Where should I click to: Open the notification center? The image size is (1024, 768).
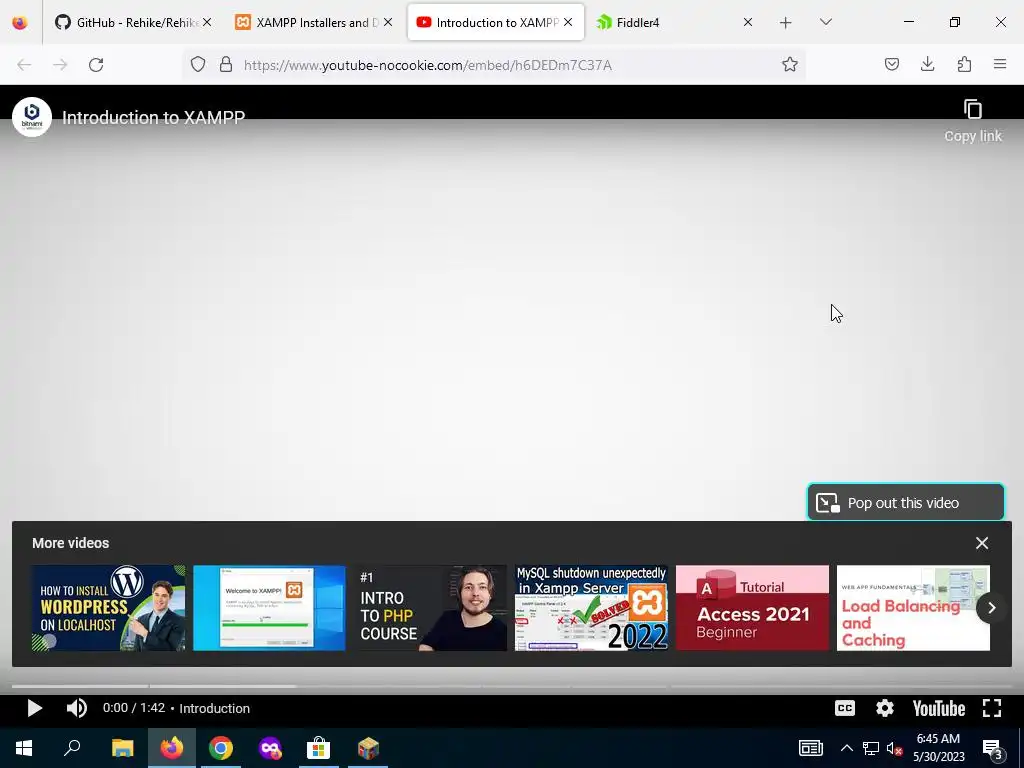993,748
